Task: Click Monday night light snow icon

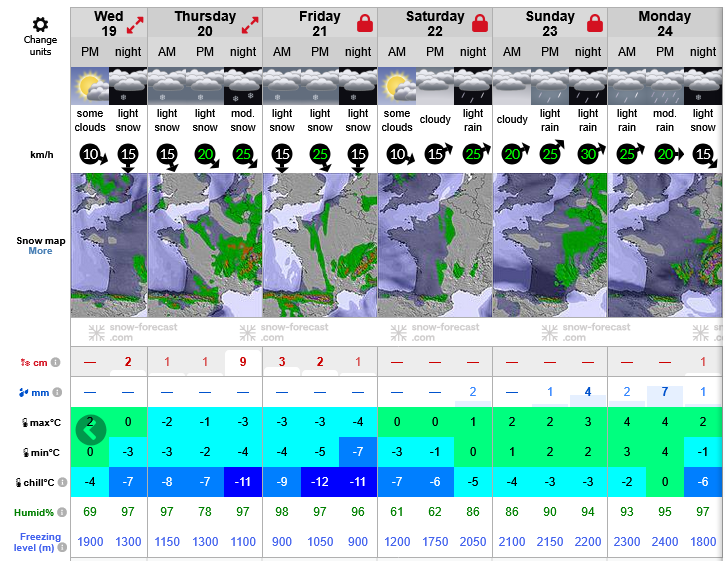Action: point(703,86)
